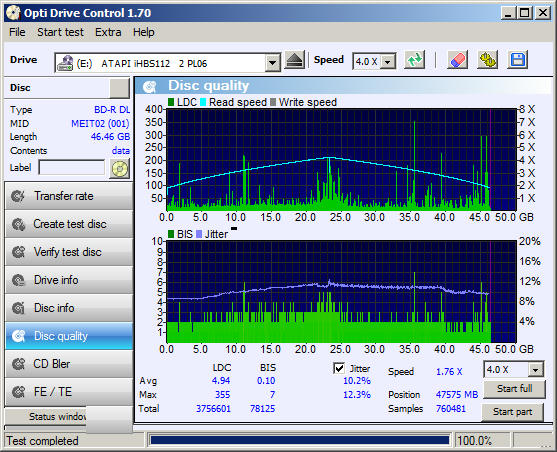Open the Start test menu

tap(60, 32)
